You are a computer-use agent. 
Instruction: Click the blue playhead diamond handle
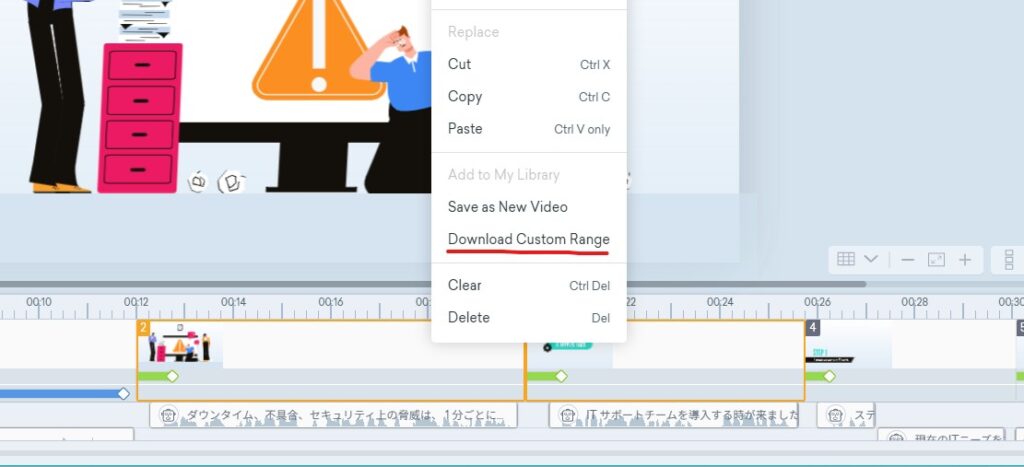point(123,394)
